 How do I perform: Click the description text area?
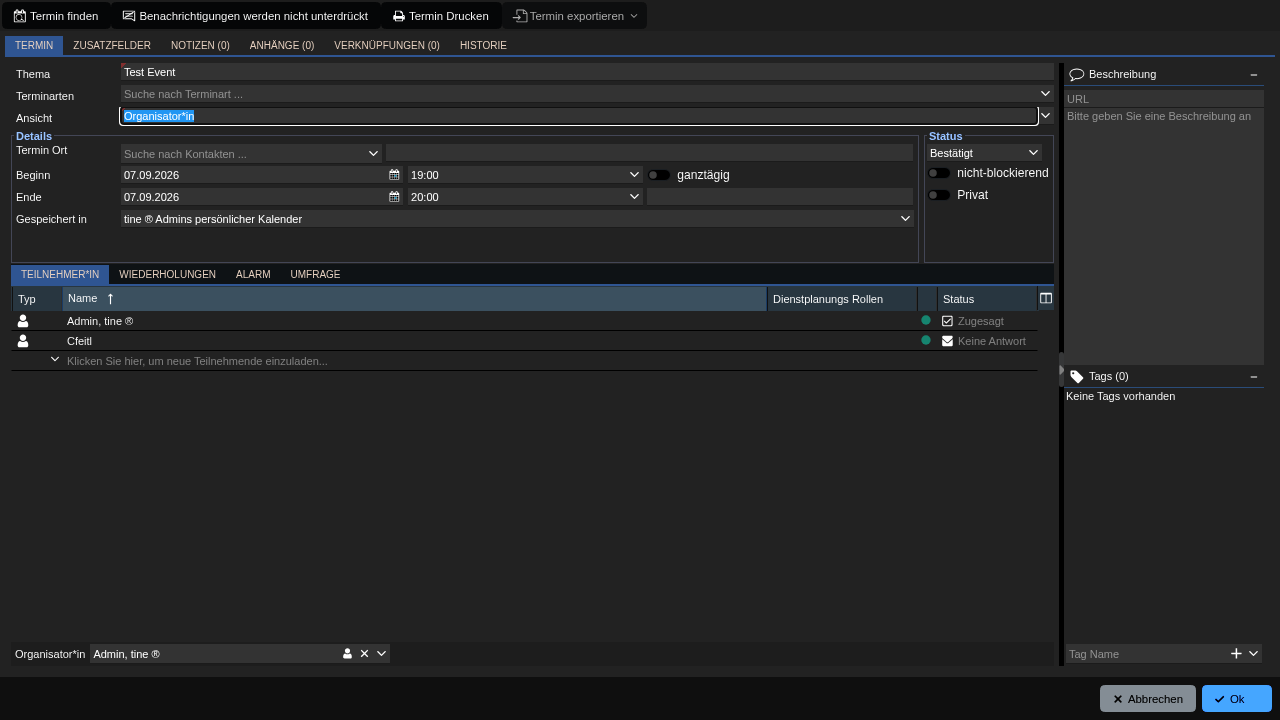click(1164, 236)
